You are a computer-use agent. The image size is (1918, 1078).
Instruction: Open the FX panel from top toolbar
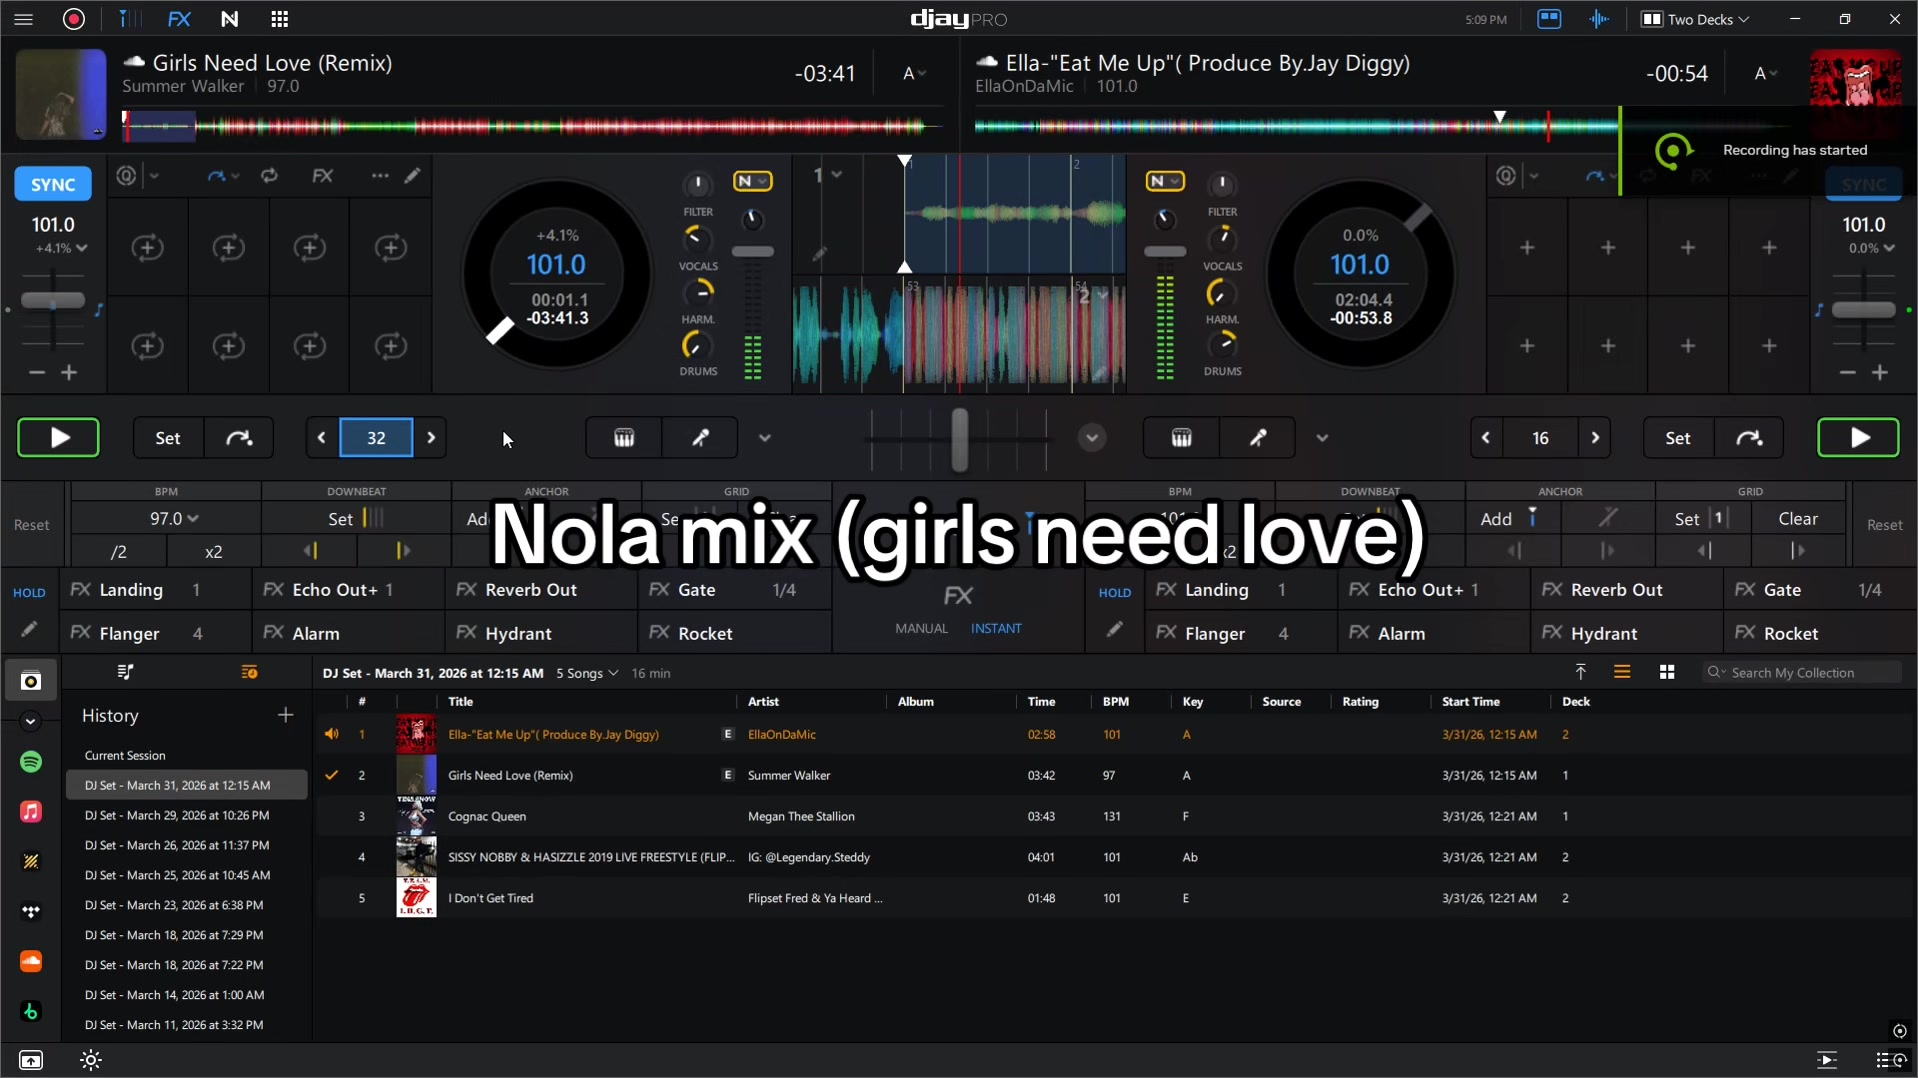pyautogui.click(x=179, y=19)
